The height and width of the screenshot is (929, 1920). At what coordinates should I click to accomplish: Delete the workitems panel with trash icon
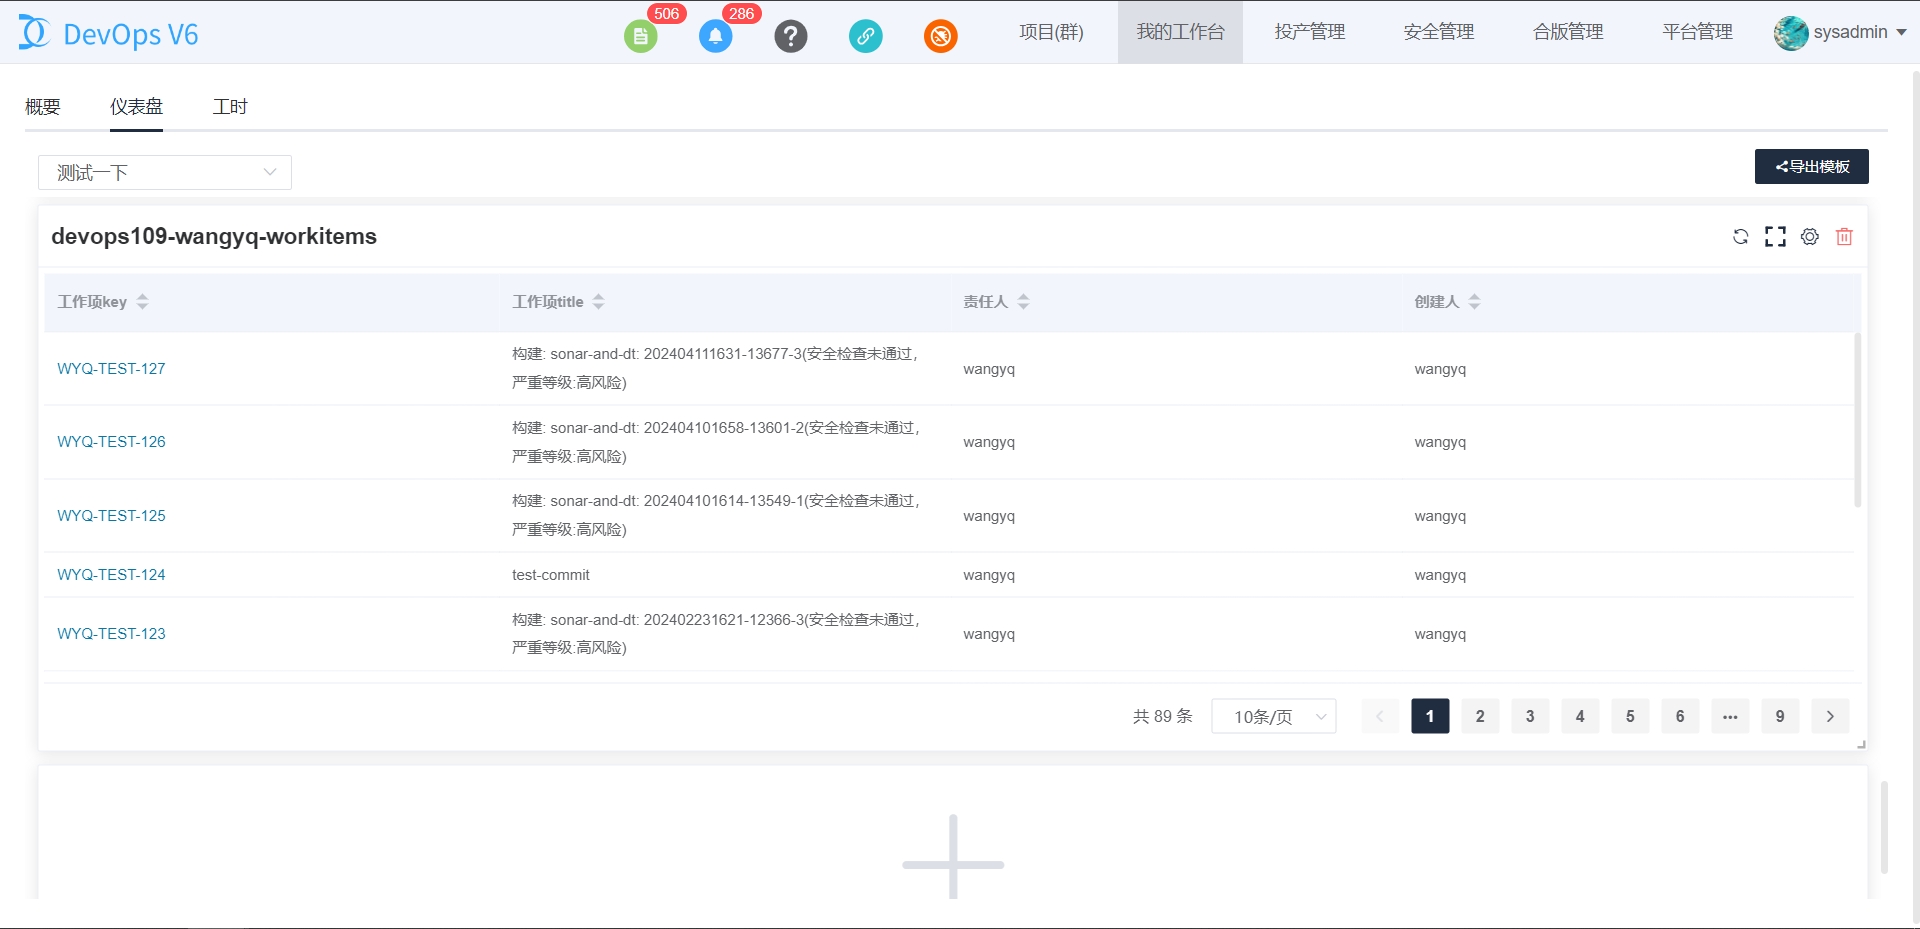click(1844, 237)
